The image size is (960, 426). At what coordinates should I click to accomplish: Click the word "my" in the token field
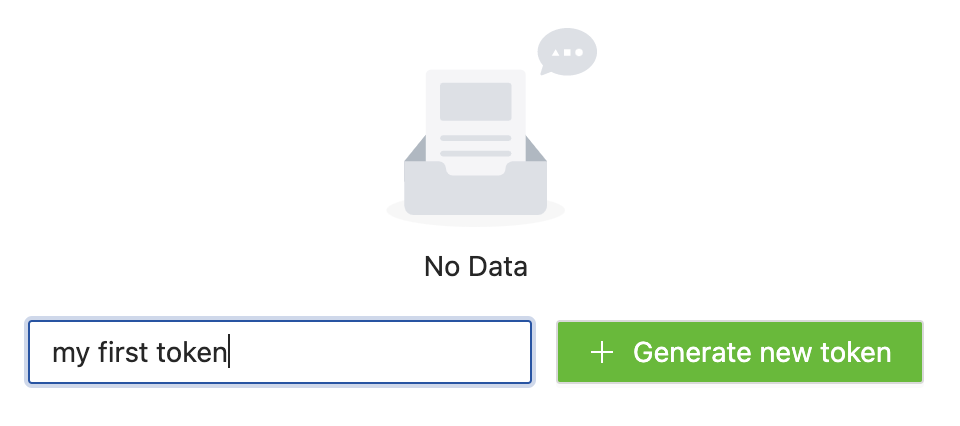[x=69, y=354]
